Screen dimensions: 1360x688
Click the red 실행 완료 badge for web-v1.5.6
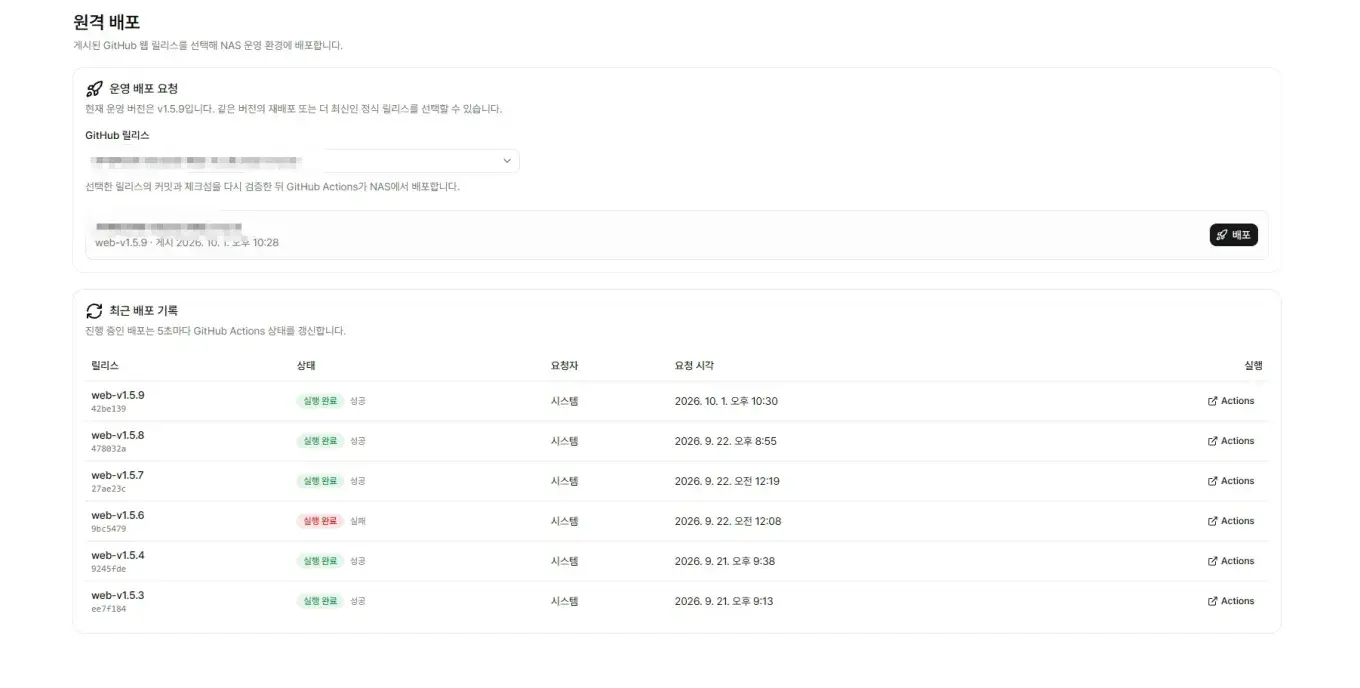point(320,521)
